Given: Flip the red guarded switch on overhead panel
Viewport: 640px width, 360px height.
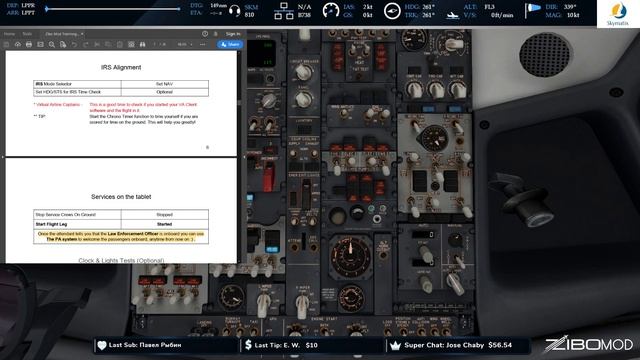Looking at the screenshot, I should click(268, 176).
